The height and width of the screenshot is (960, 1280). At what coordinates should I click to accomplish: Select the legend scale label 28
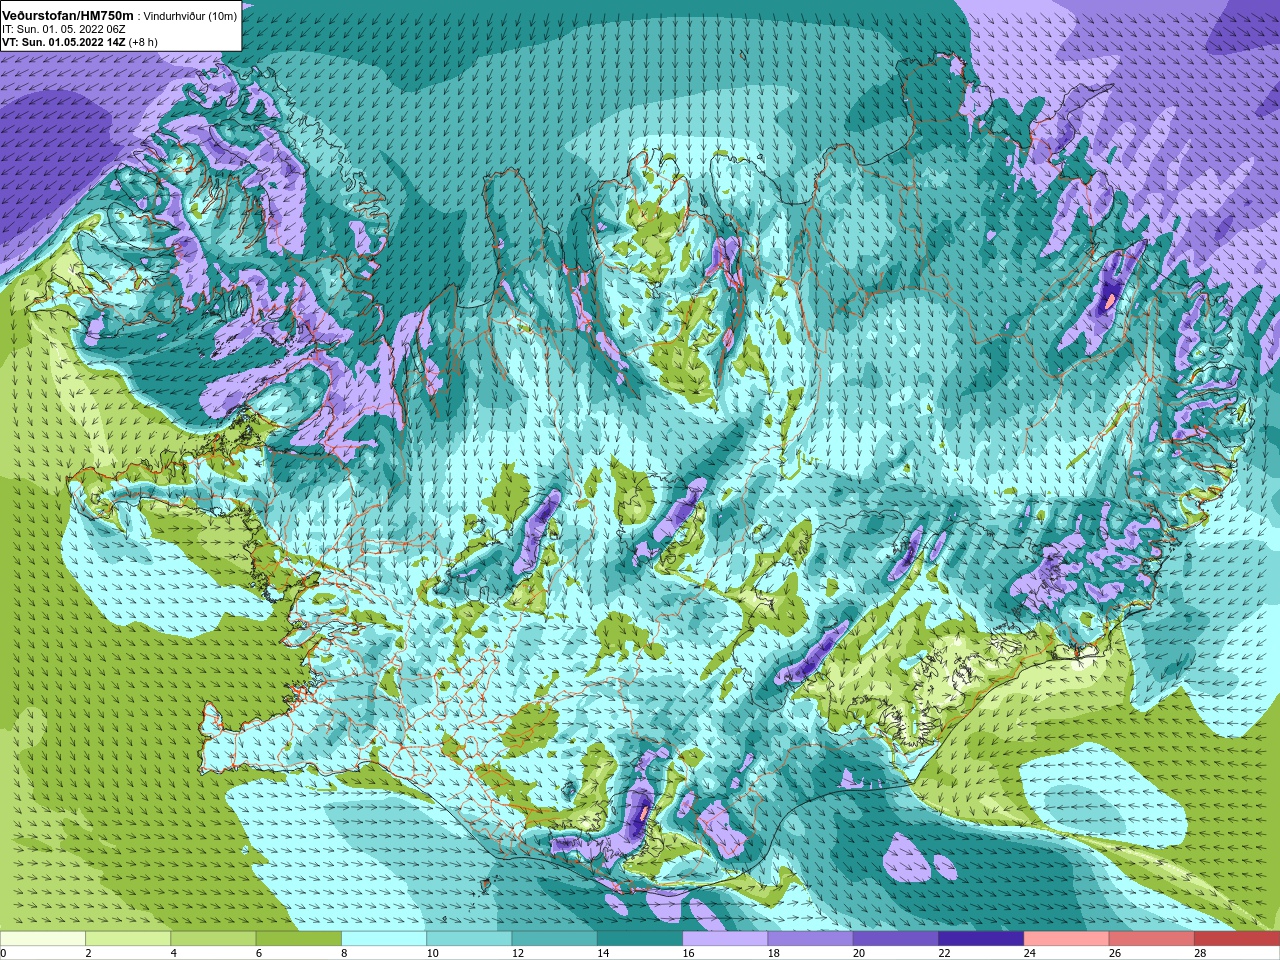[x=1200, y=953]
